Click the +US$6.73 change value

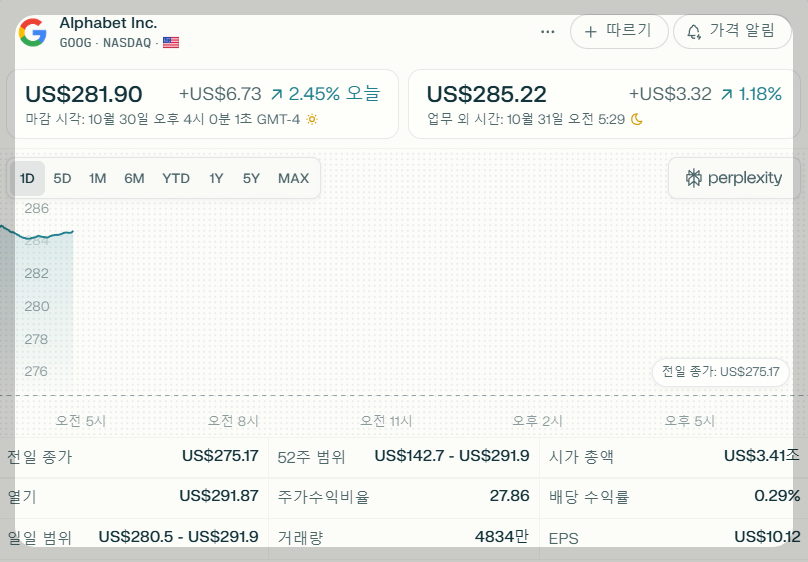220,94
